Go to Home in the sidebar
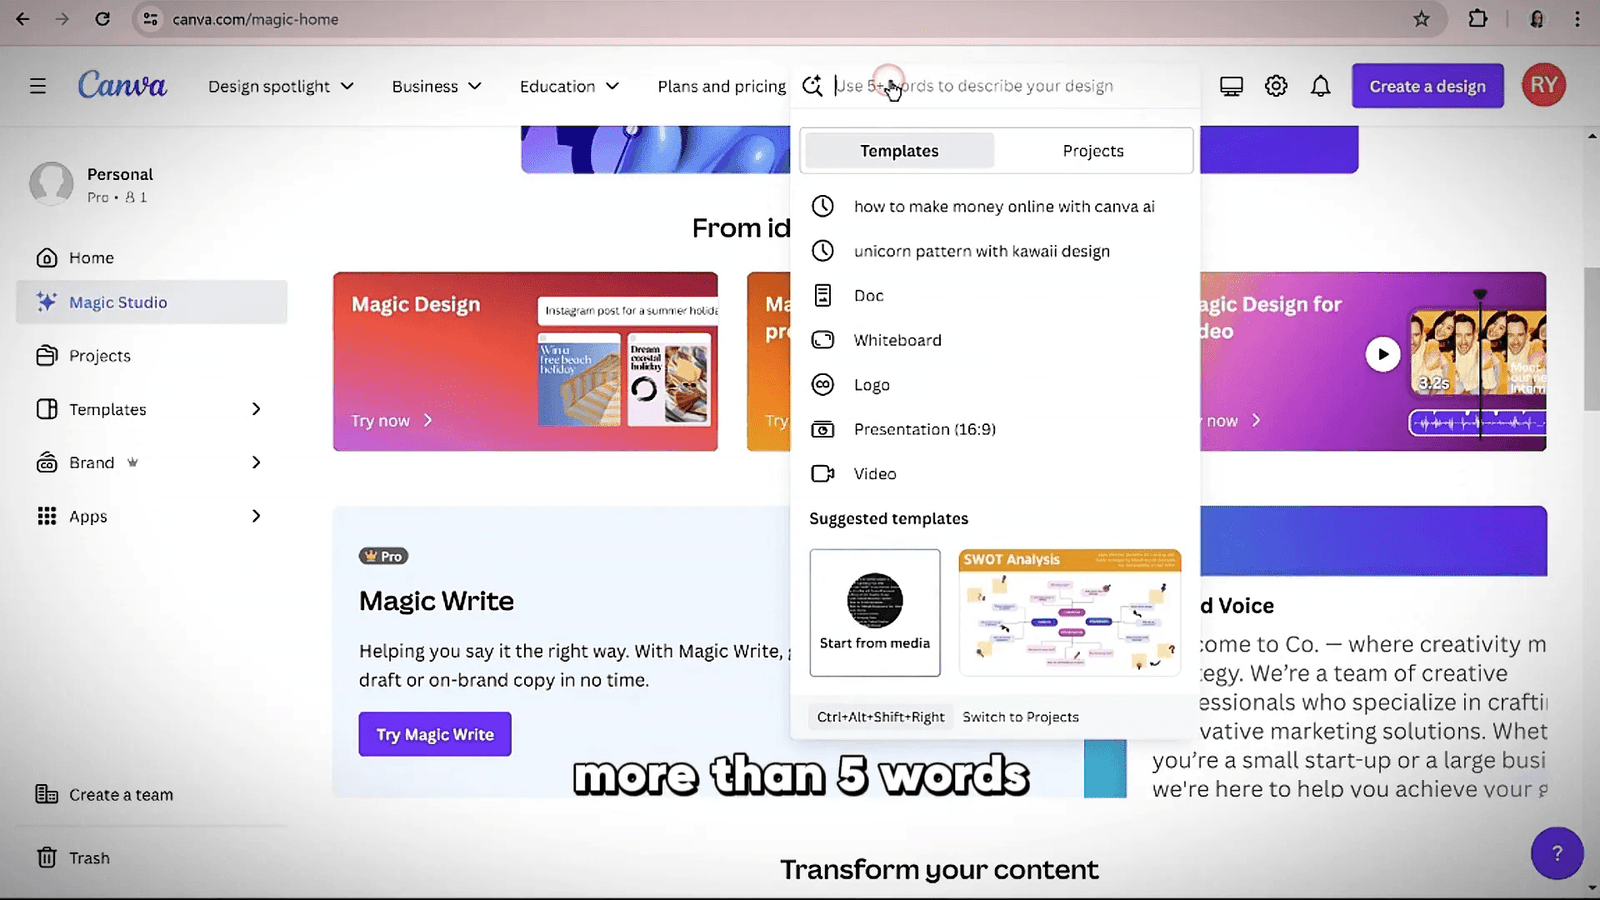Image resolution: width=1600 pixels, height=900 pixels. tap(152, 258)
